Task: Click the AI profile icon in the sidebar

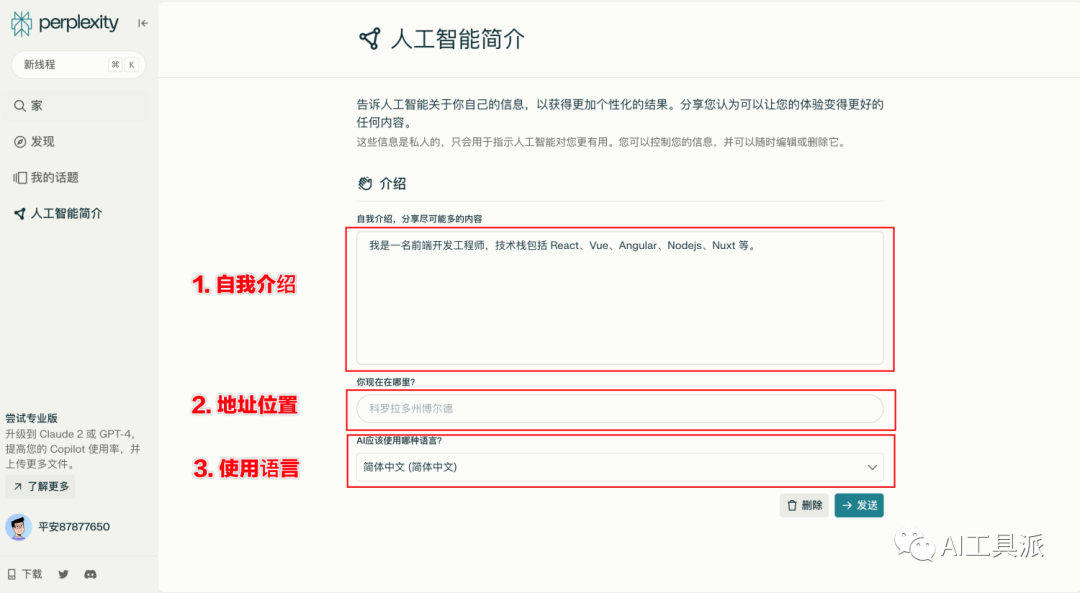Action: click(20, 214)
